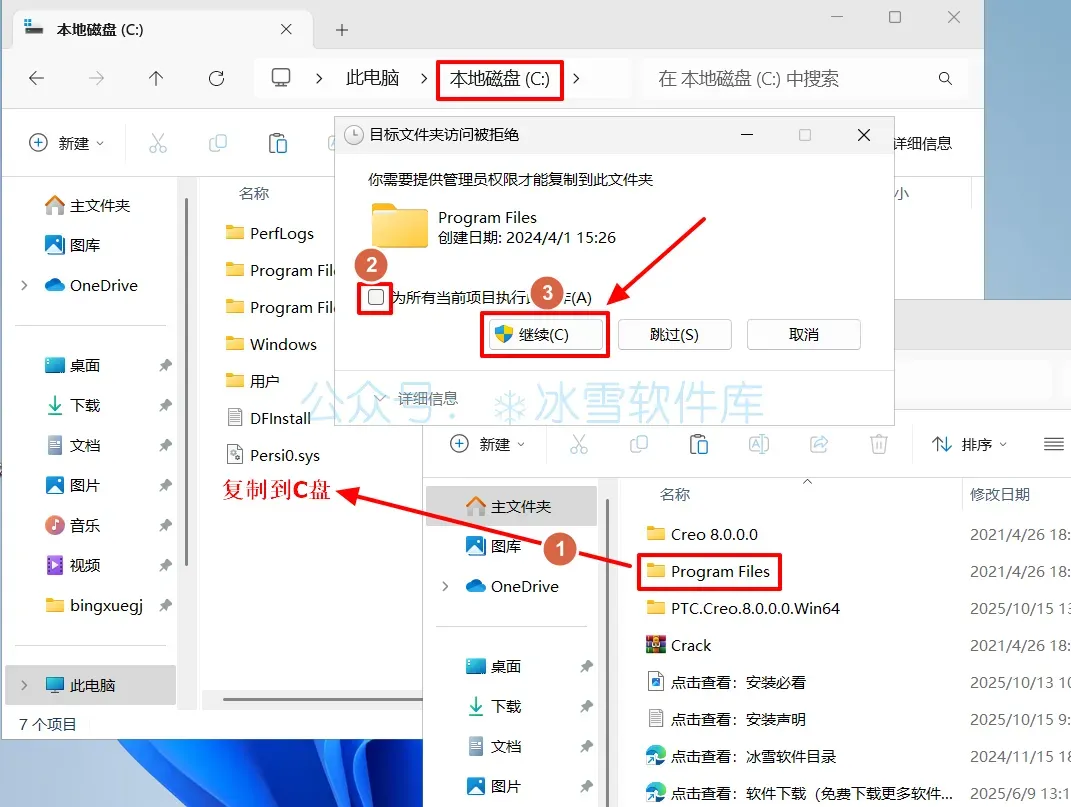This screenshot has height=807, width=1071.
Task: Sort by 修改日期 column in lower window
Action: (1000, 494)
